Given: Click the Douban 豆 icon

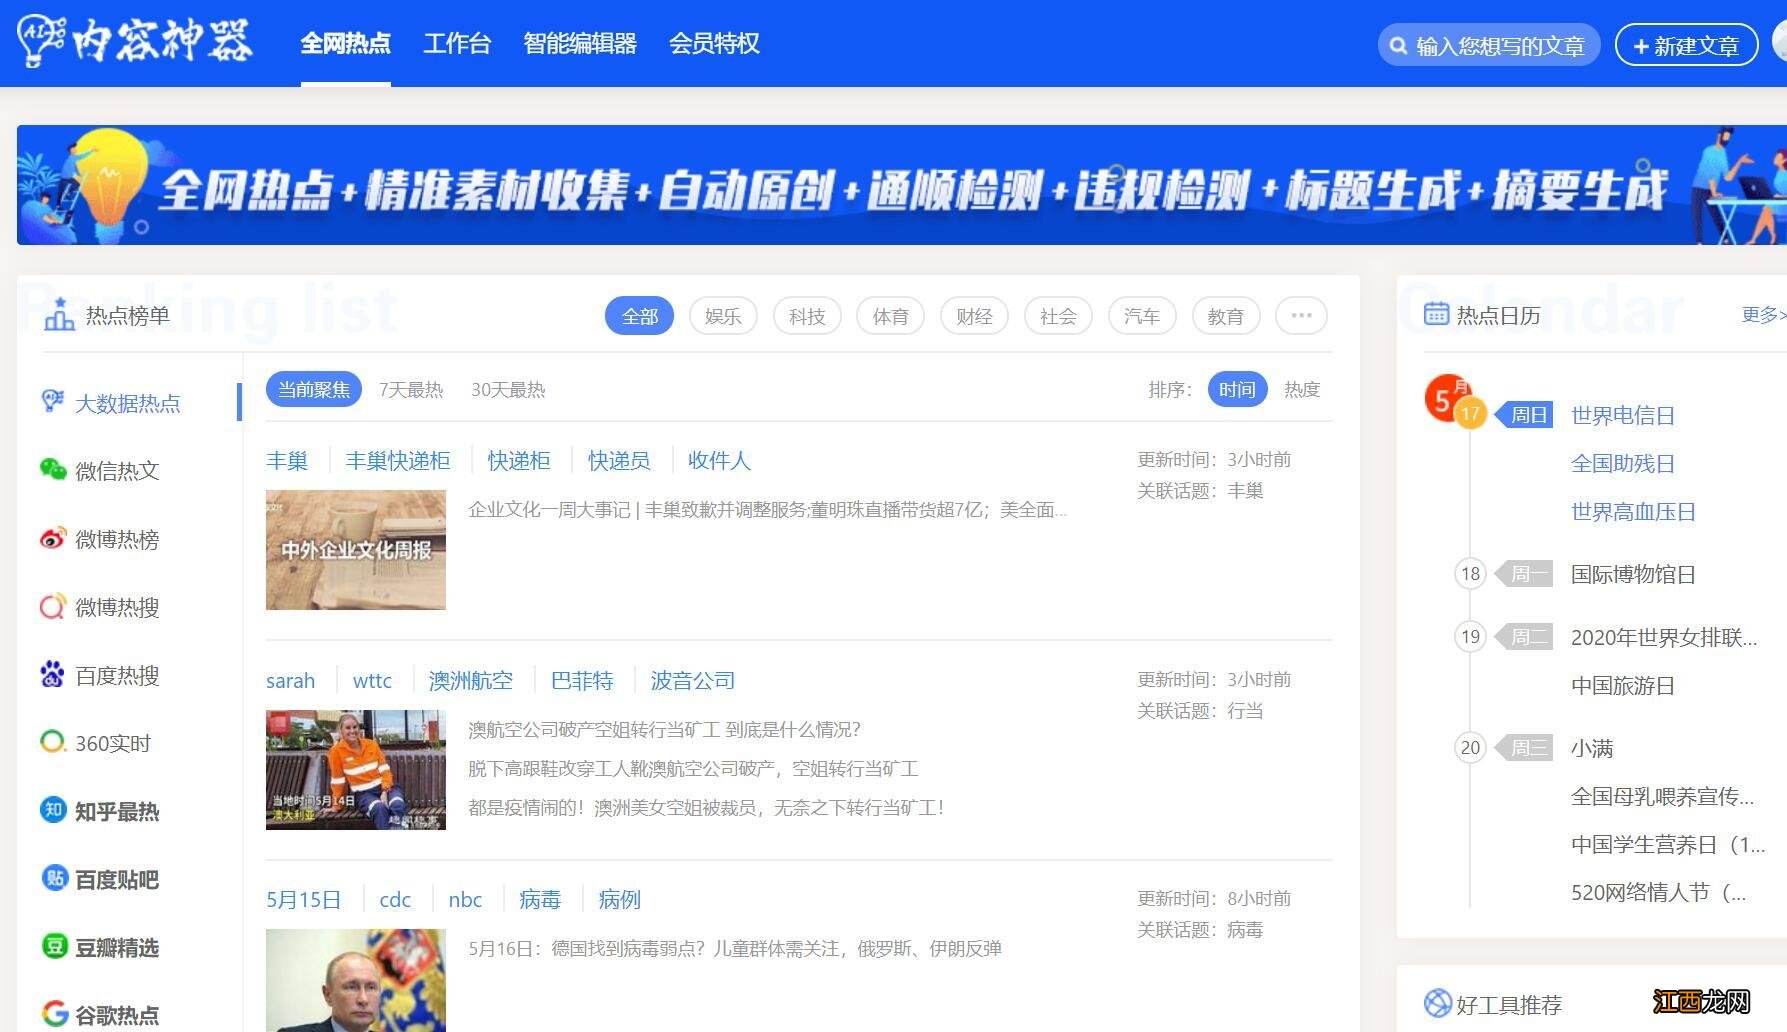Looking at the screenshot, I should tap(53, 946).
